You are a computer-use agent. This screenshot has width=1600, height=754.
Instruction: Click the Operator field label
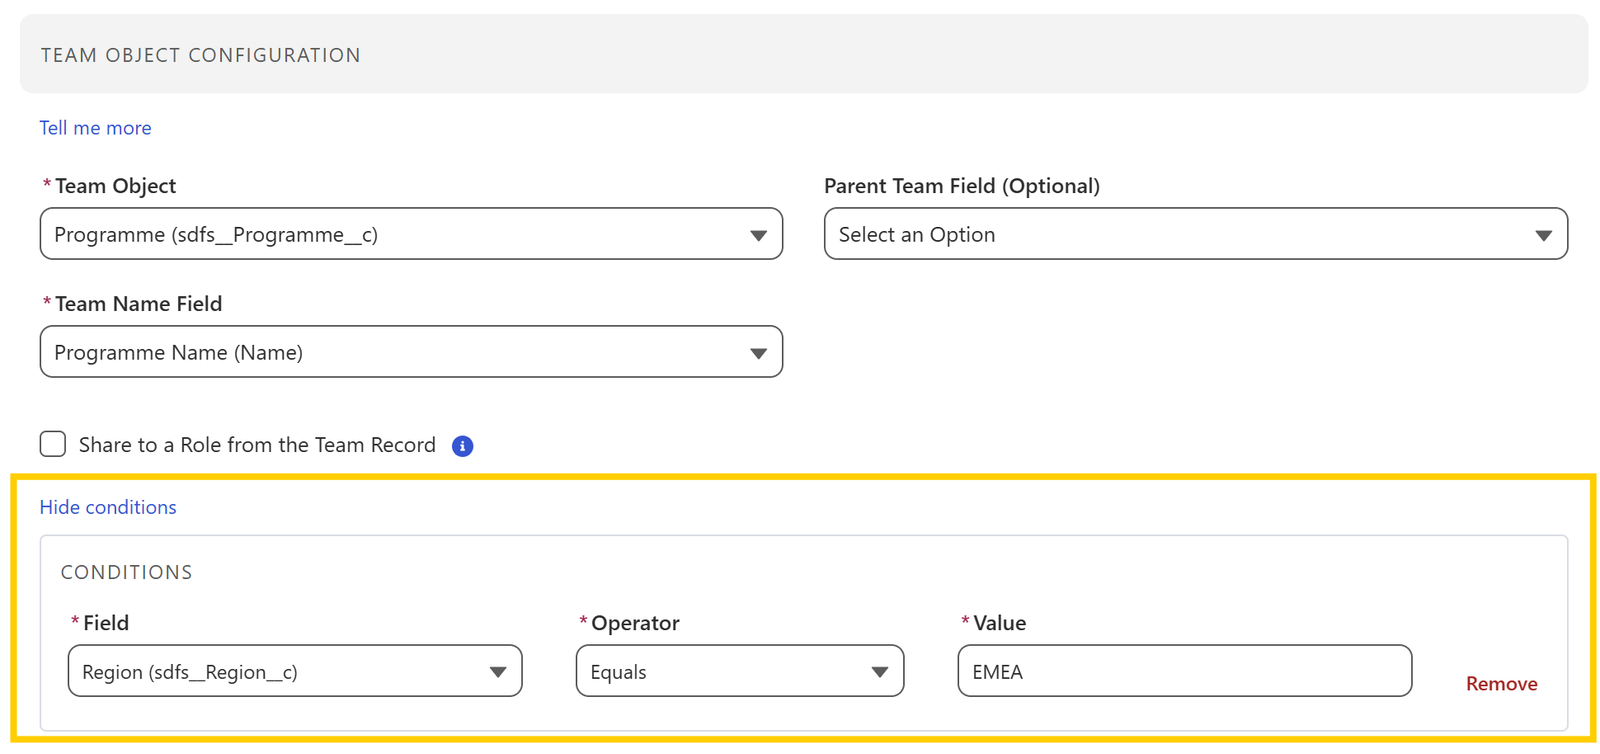[x=635, y=623]
